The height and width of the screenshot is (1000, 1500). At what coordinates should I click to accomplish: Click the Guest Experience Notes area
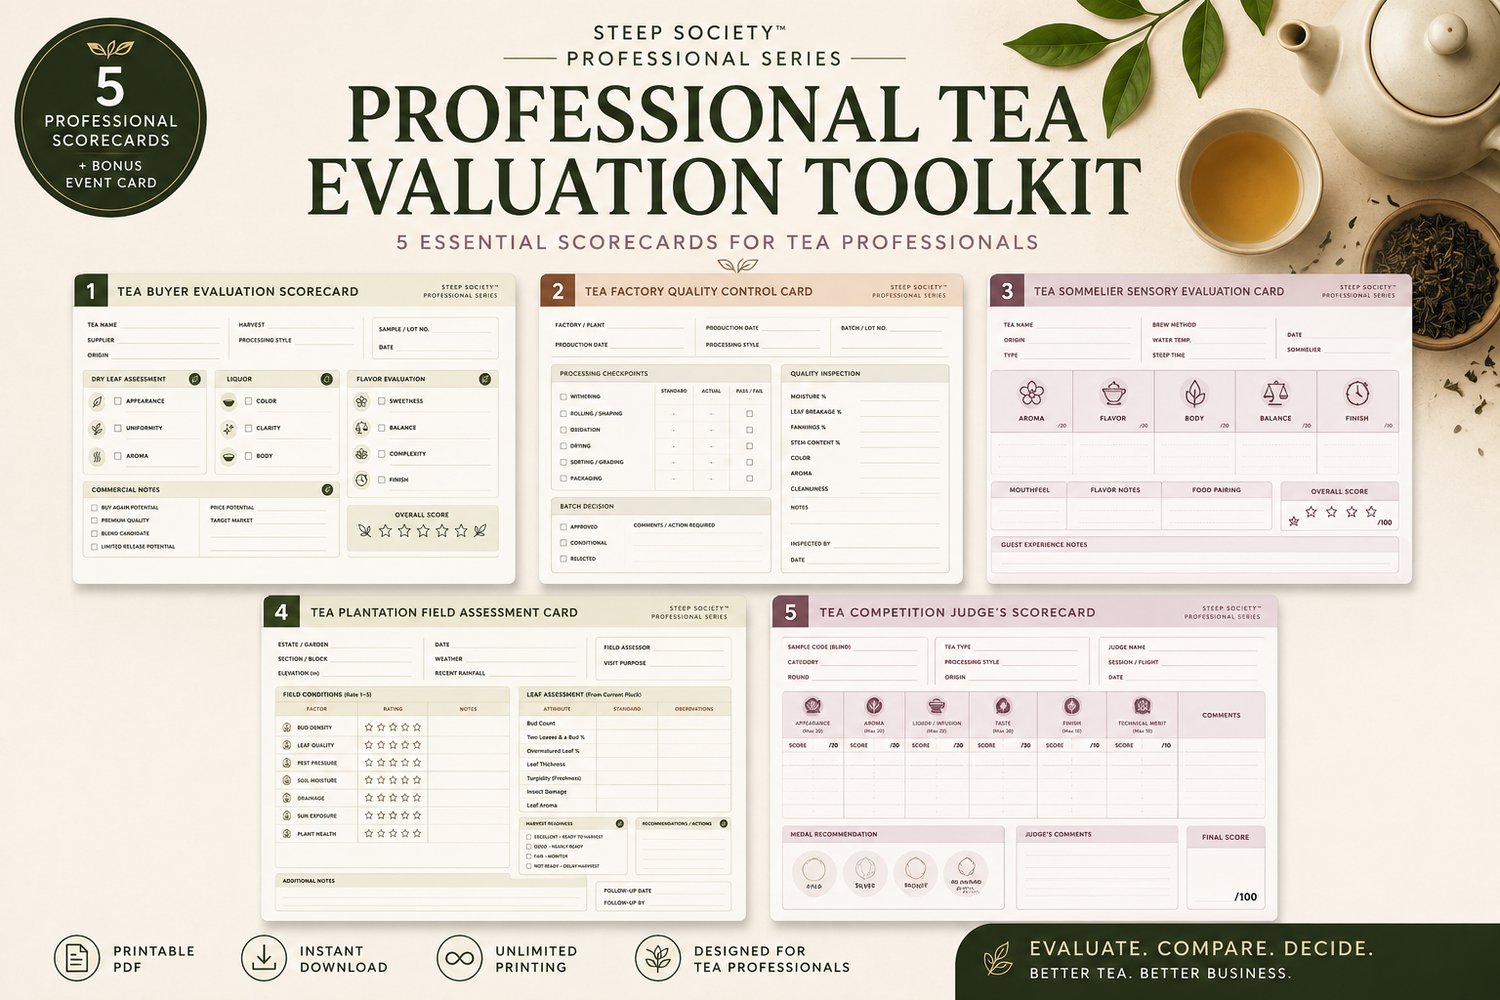click(x=1194, y=556)
